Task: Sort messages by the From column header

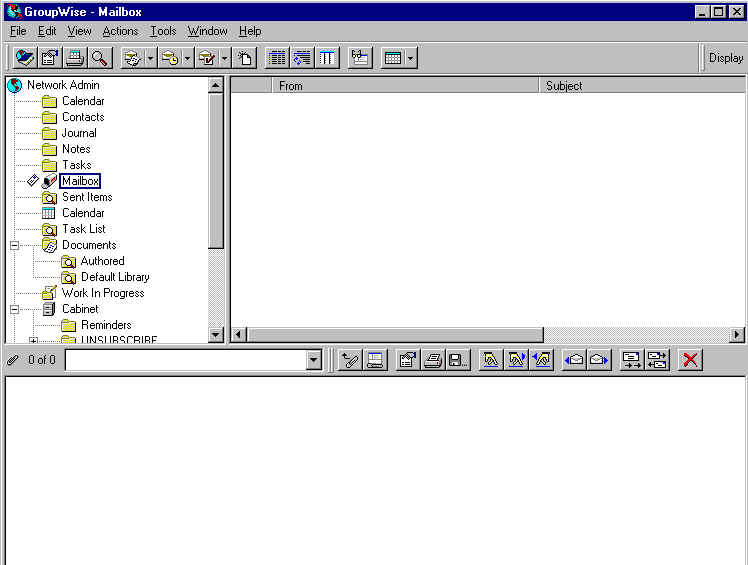Action: coord(405,86)
